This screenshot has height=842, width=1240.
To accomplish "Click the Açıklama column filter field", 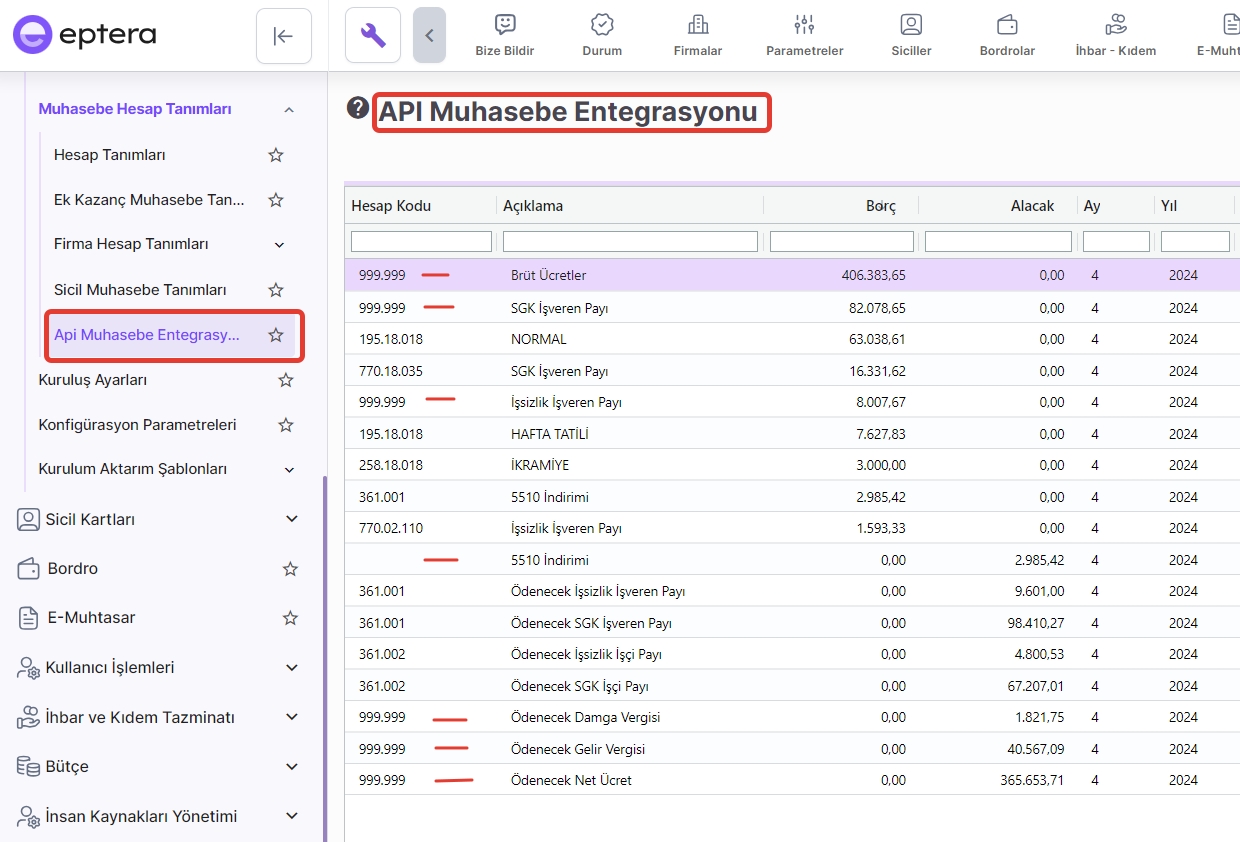I will [630, 242].
